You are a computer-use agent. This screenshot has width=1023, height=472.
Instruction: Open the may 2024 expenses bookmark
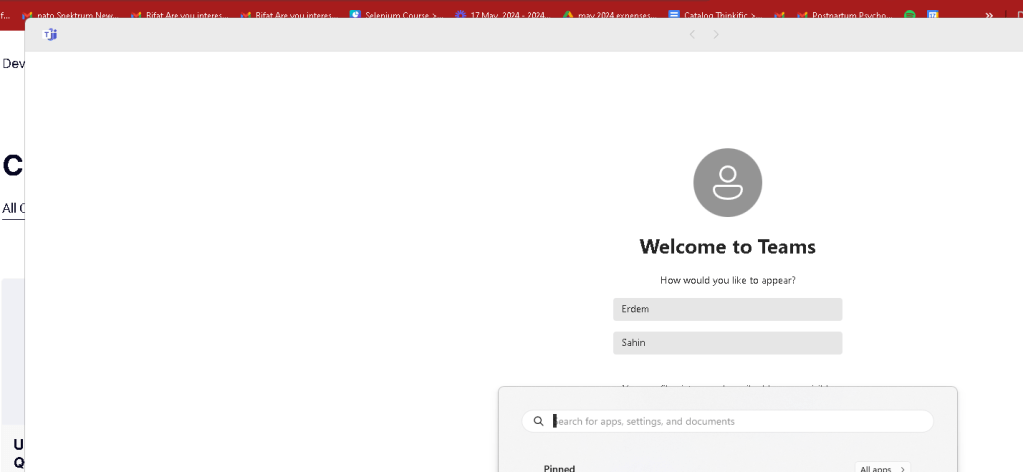point(610,15)
